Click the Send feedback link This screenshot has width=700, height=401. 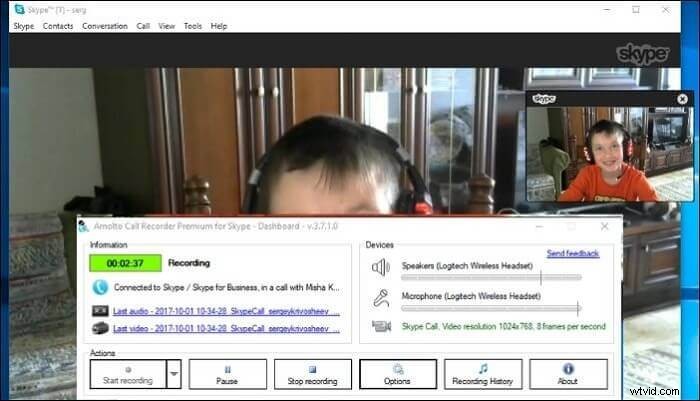(573, 254)
